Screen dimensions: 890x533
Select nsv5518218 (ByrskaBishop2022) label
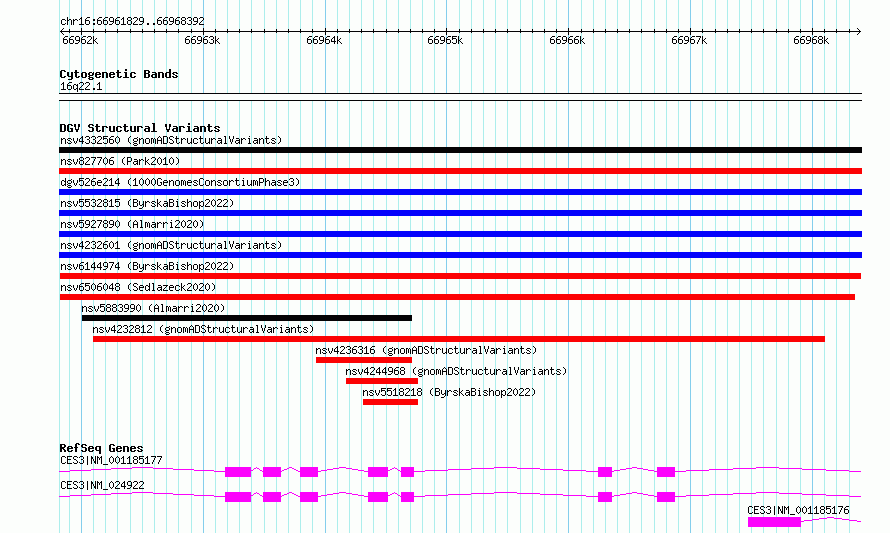(449, 392)
